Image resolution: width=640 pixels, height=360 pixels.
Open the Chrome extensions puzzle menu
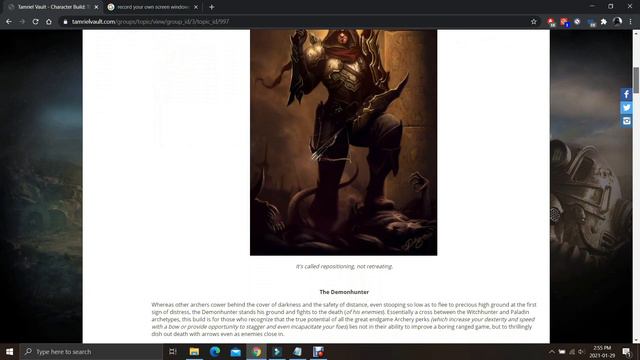pos(604,22)
